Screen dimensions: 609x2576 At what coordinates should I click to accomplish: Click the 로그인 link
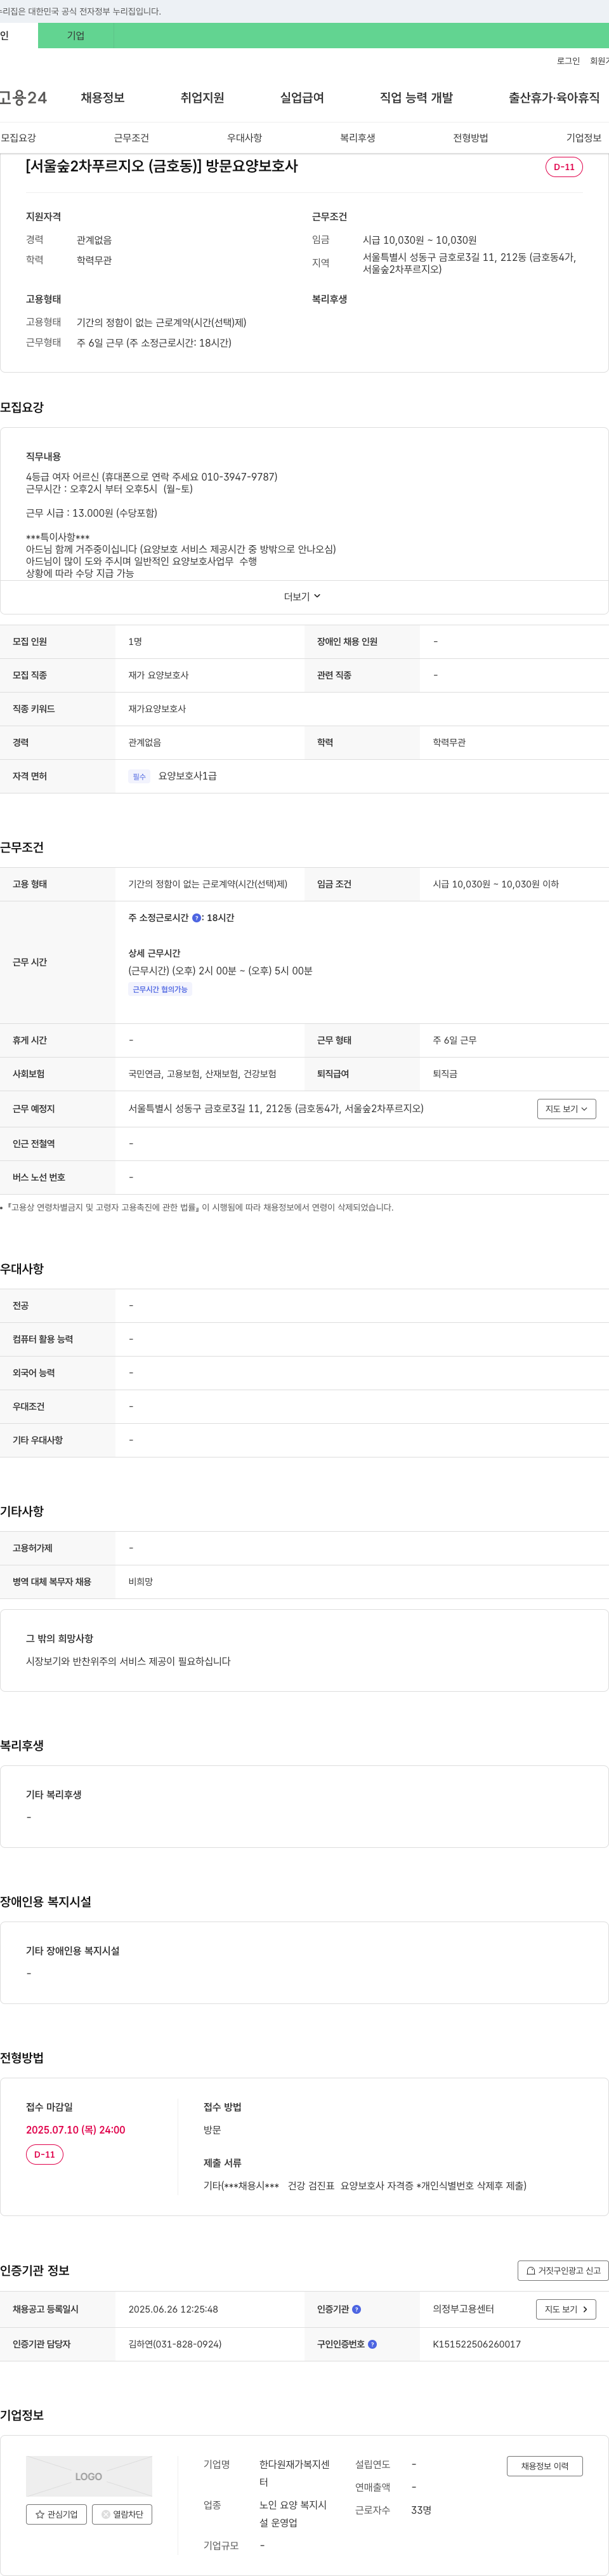(568, 61)
